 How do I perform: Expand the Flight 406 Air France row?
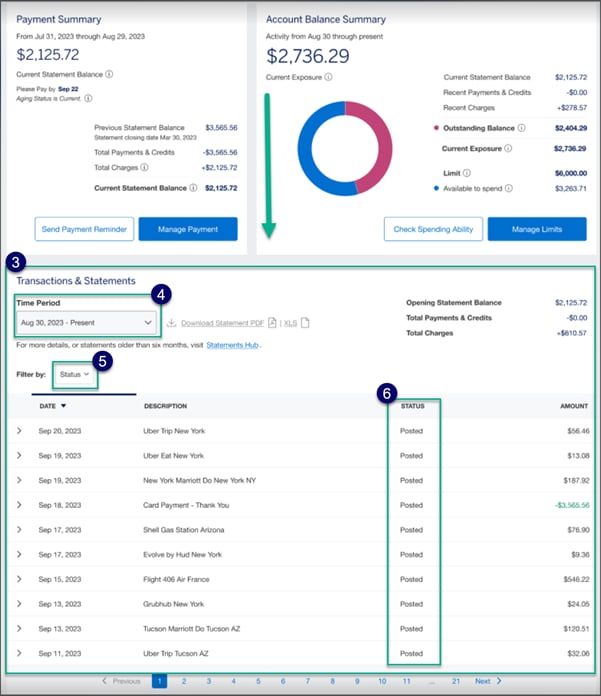click(x=19, y=579)
